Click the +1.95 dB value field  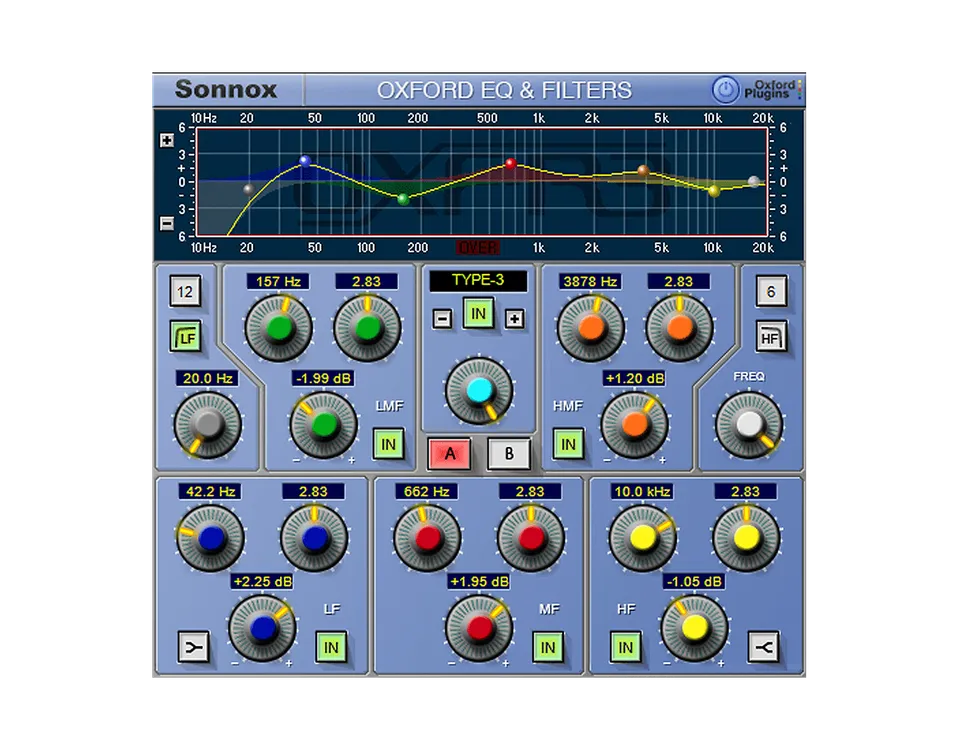click(479, 581)
